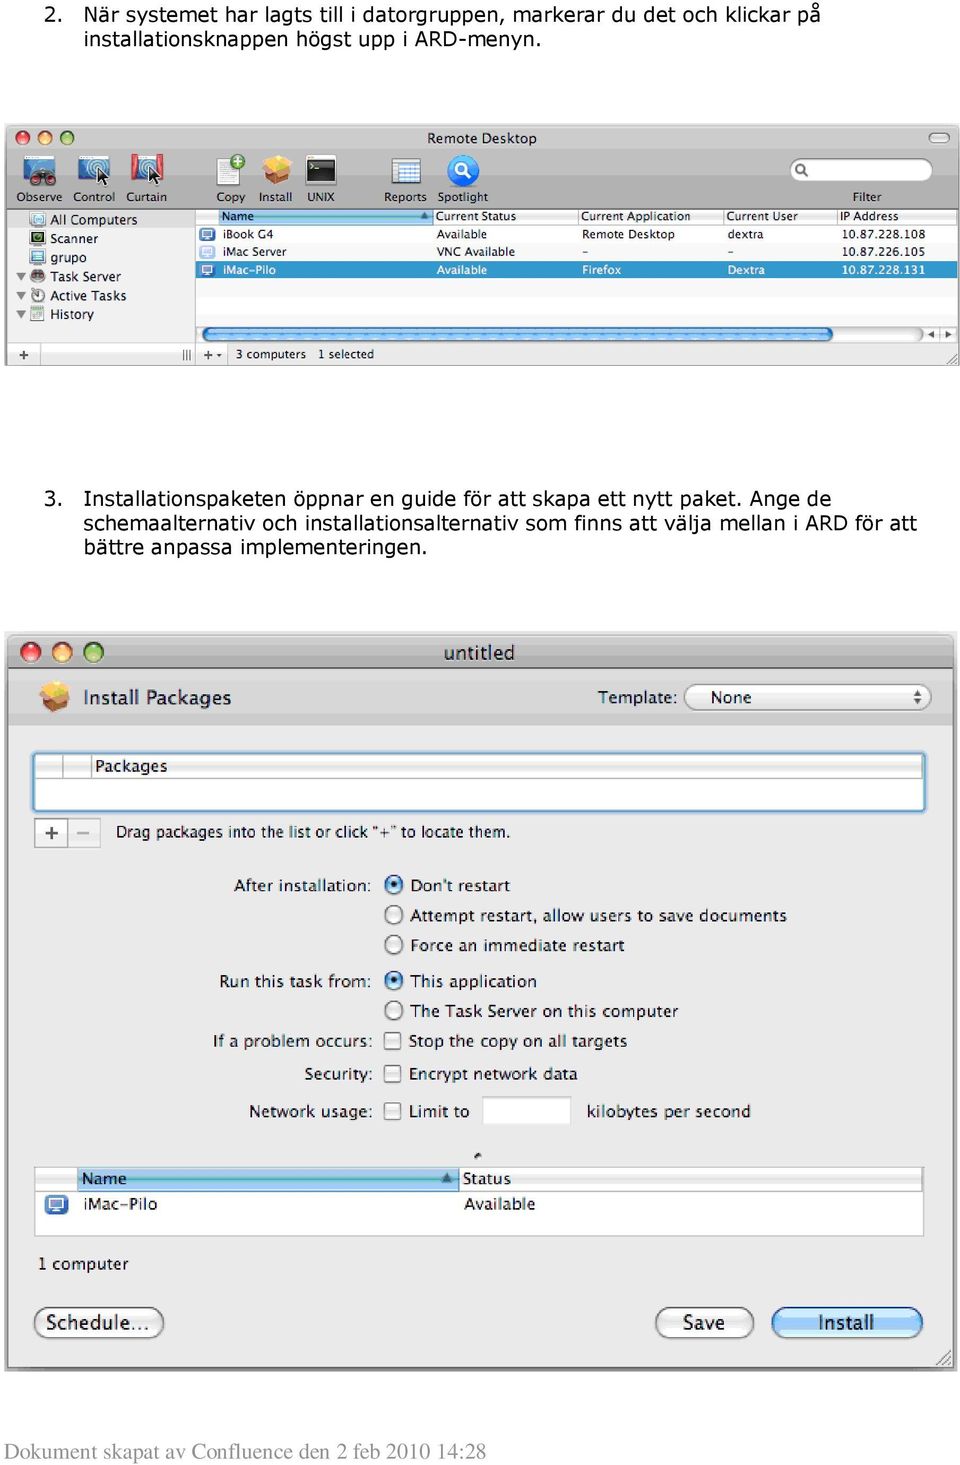Viewport: 960px width, 1465px height.
Task: Click the Save button
Action: point(704,1322)
